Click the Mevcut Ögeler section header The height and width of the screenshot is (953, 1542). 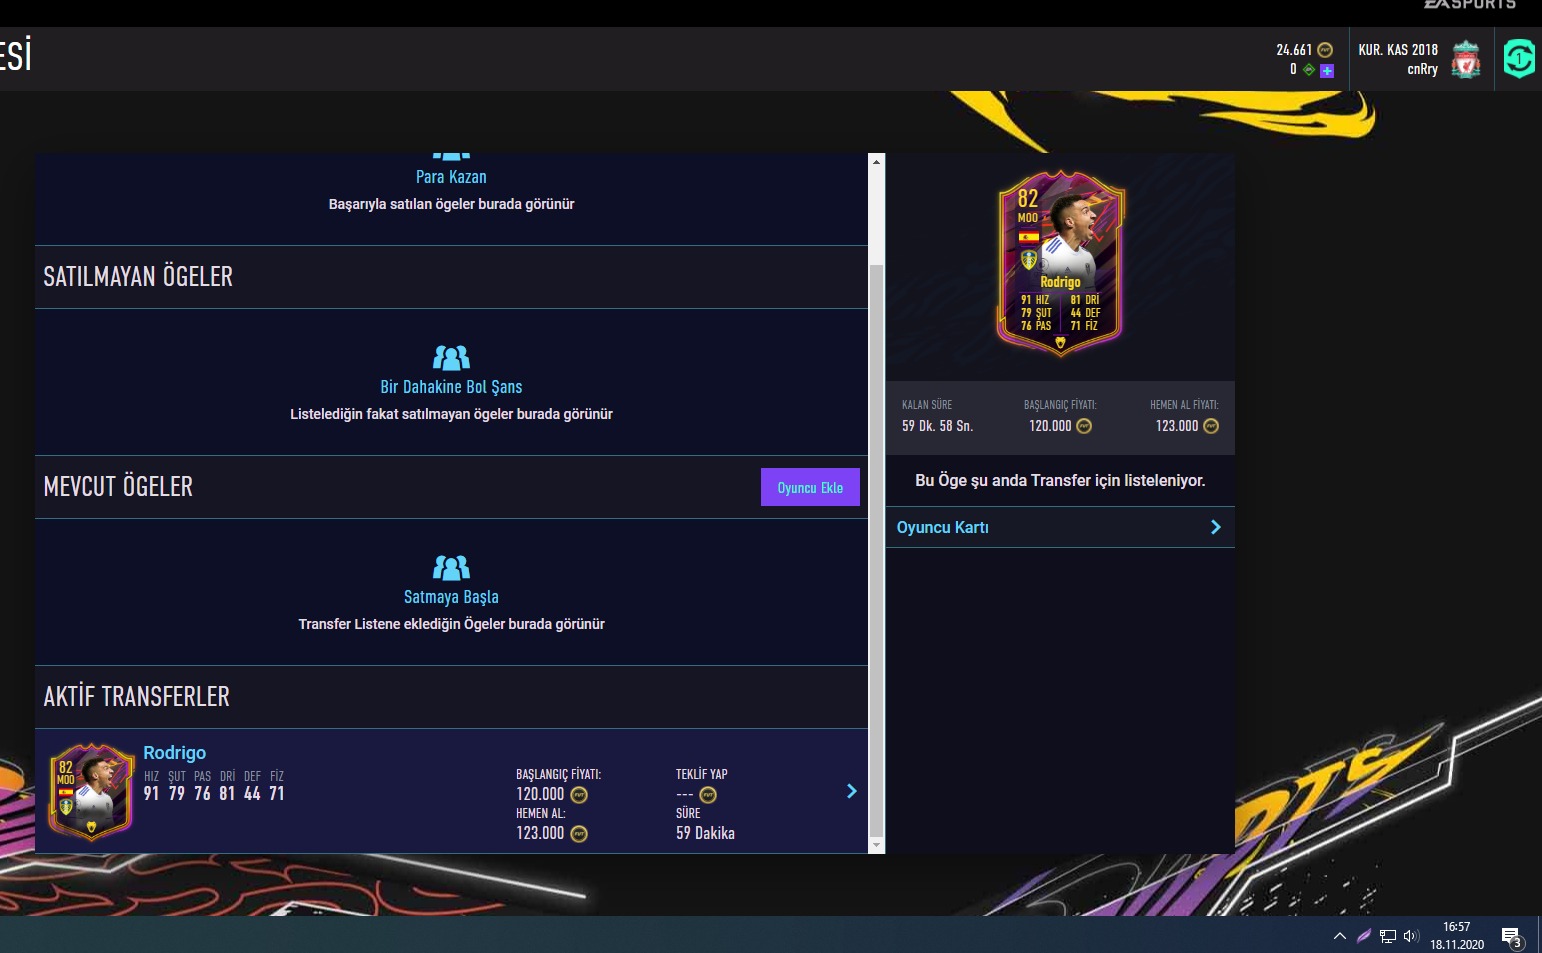coord(451,487)
